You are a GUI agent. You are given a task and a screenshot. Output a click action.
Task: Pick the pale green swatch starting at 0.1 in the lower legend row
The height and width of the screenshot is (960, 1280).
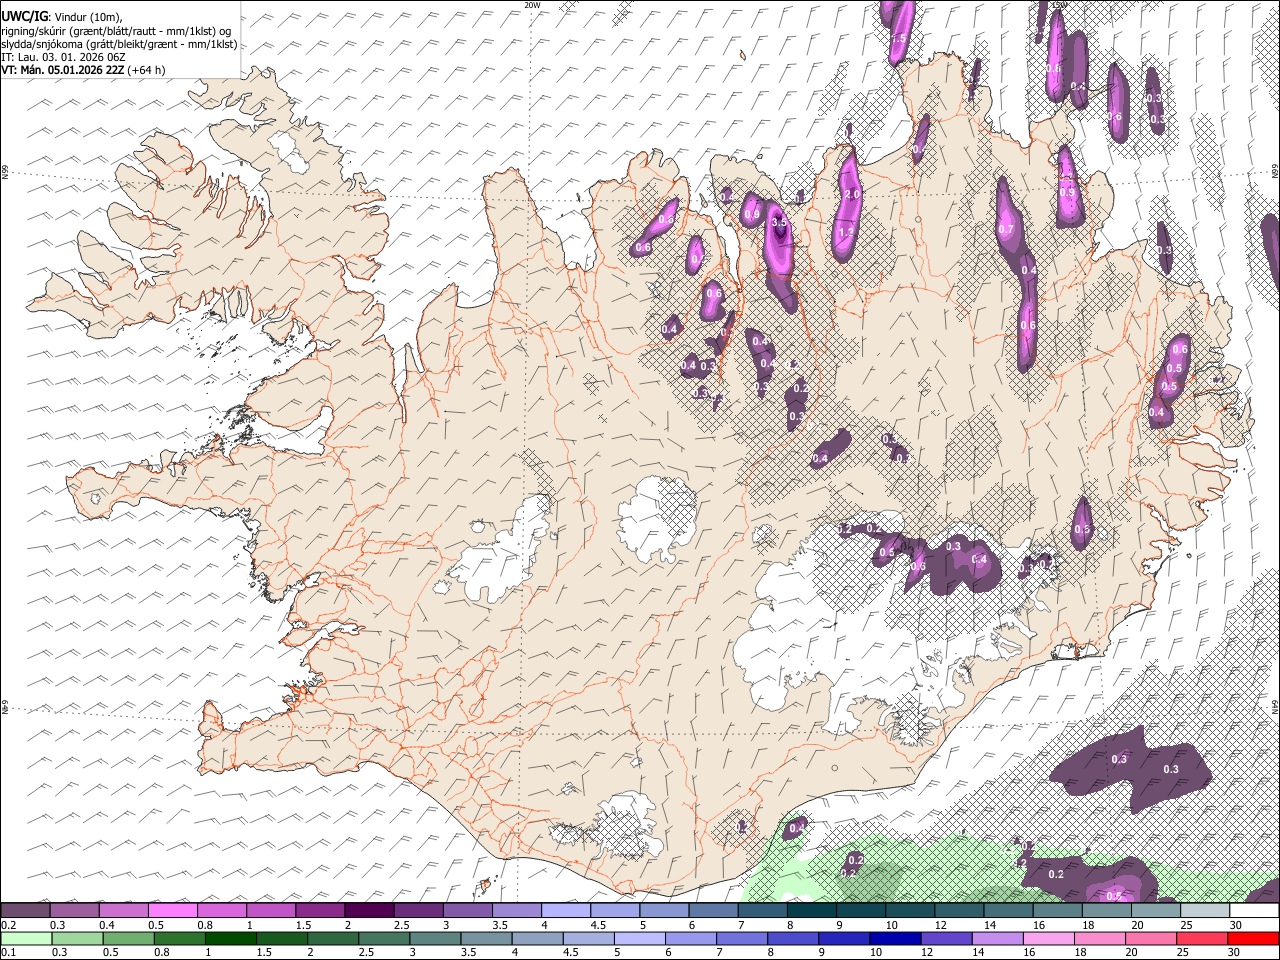click(25, 938)
